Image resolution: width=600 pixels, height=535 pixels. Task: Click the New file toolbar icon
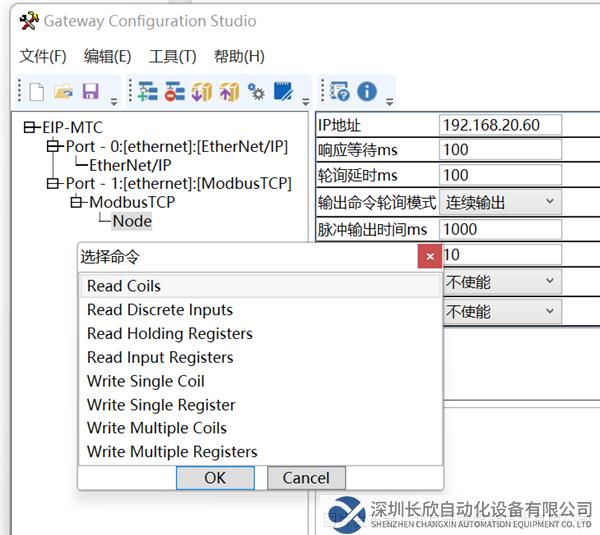click(36, 92)
